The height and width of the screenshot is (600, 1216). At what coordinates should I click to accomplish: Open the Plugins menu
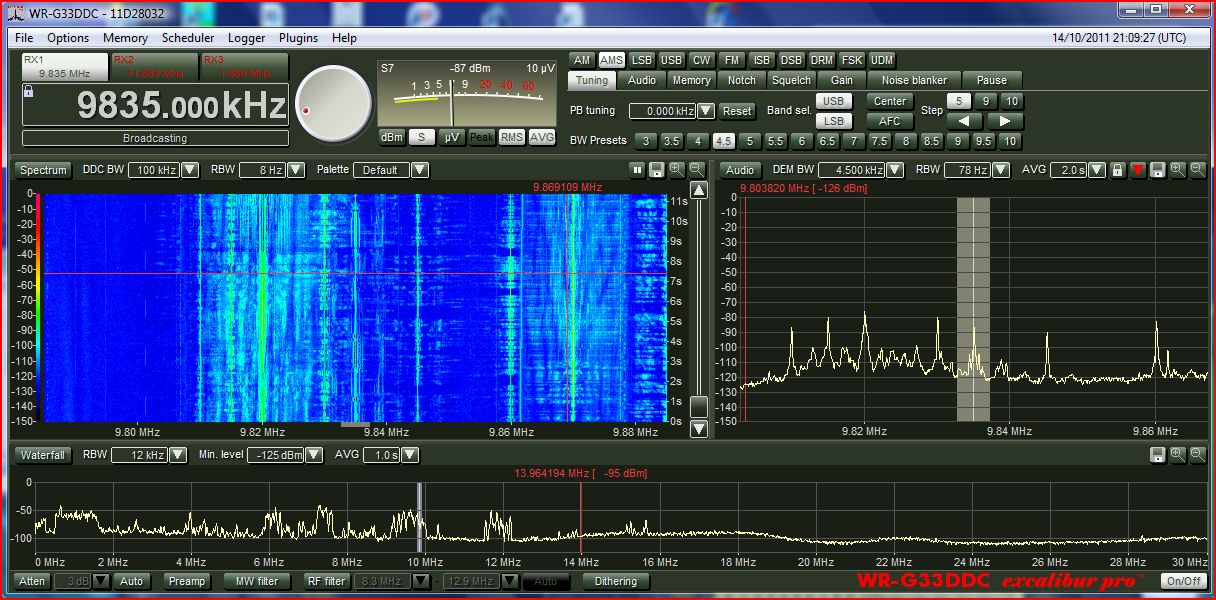(298, 38)
